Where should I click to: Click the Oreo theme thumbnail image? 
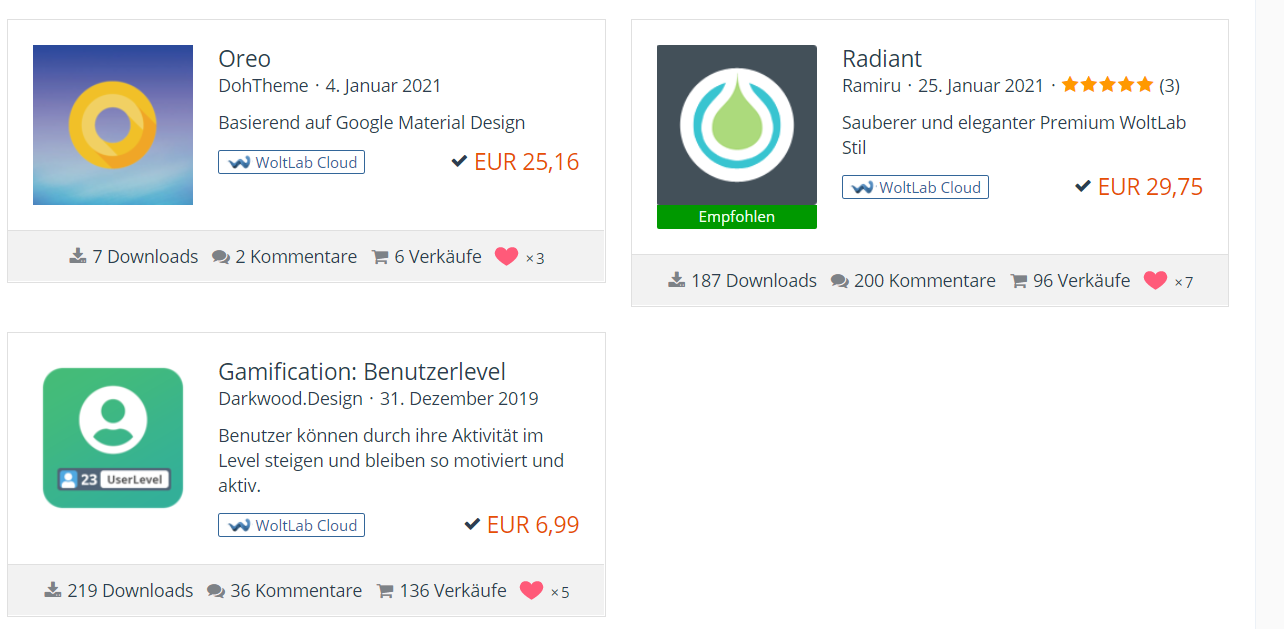point(113,125)
